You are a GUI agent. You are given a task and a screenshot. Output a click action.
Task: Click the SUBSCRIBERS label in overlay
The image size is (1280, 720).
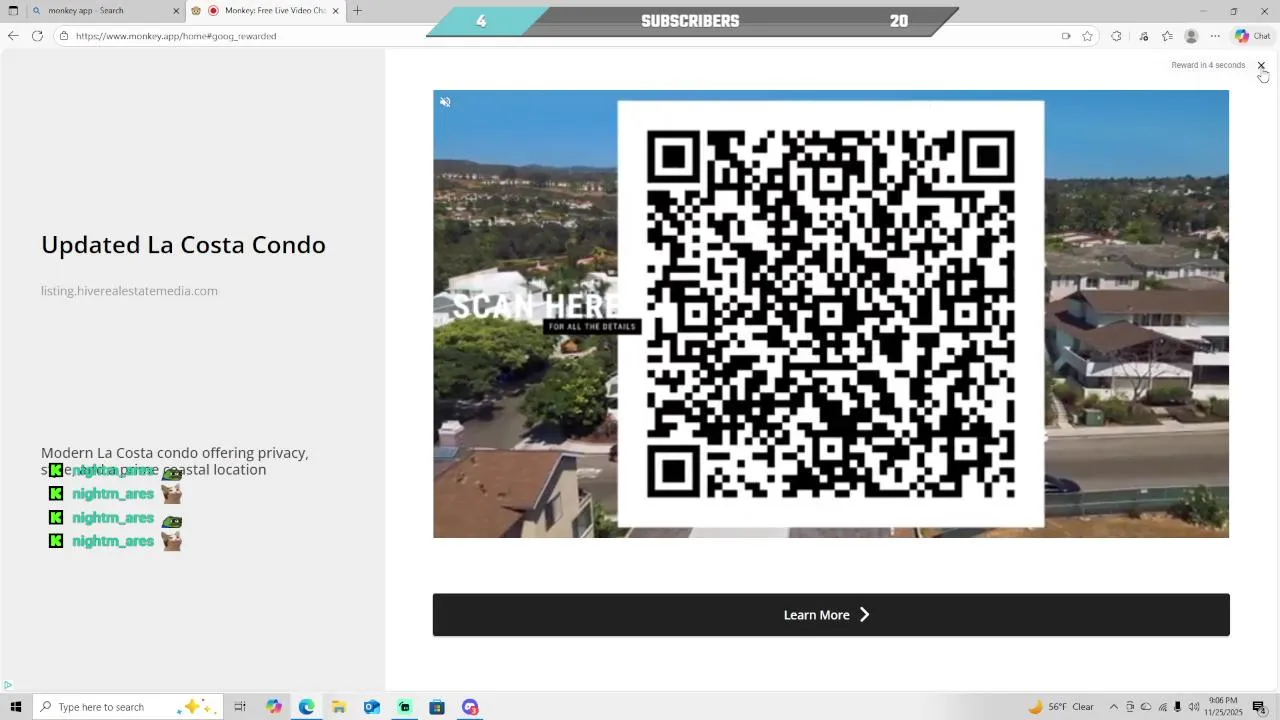[x=690, y=21]
